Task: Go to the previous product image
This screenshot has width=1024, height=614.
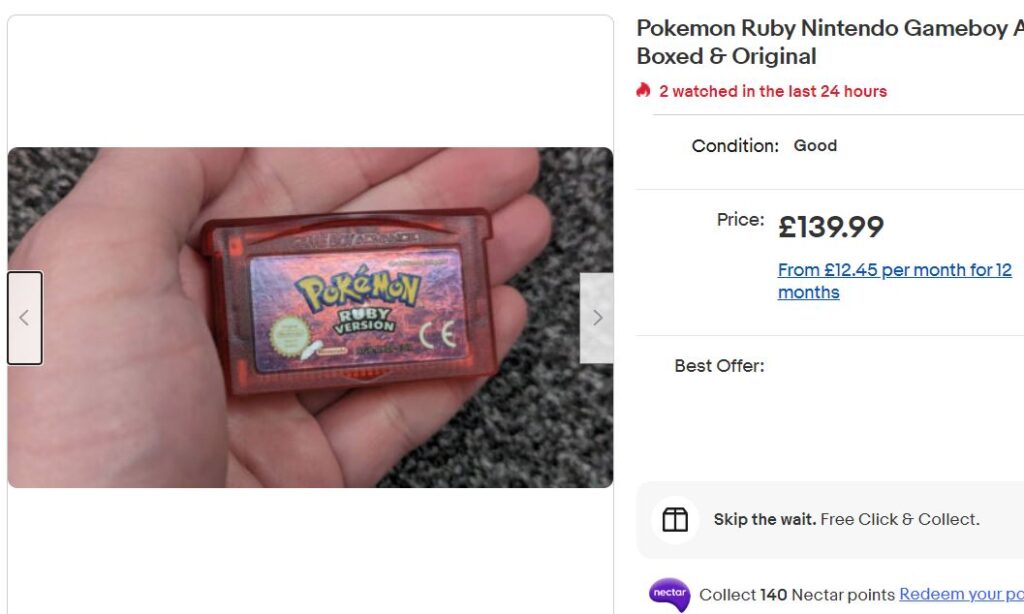Action: tap(25, 318)
